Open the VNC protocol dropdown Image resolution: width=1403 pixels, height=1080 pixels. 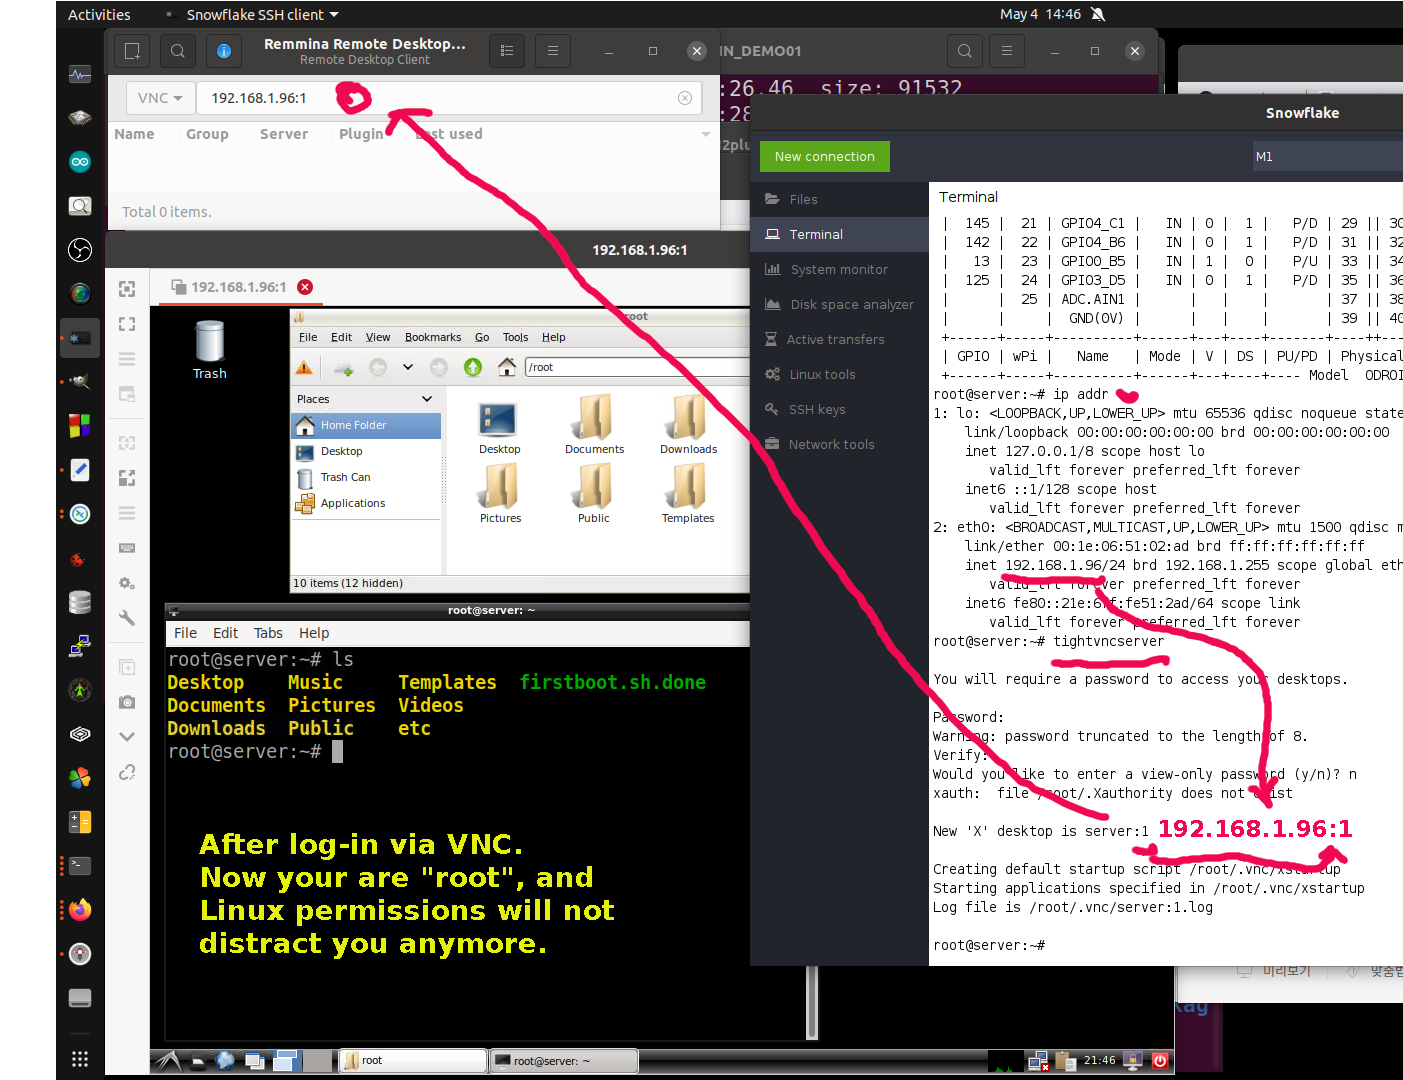point(160,98)
